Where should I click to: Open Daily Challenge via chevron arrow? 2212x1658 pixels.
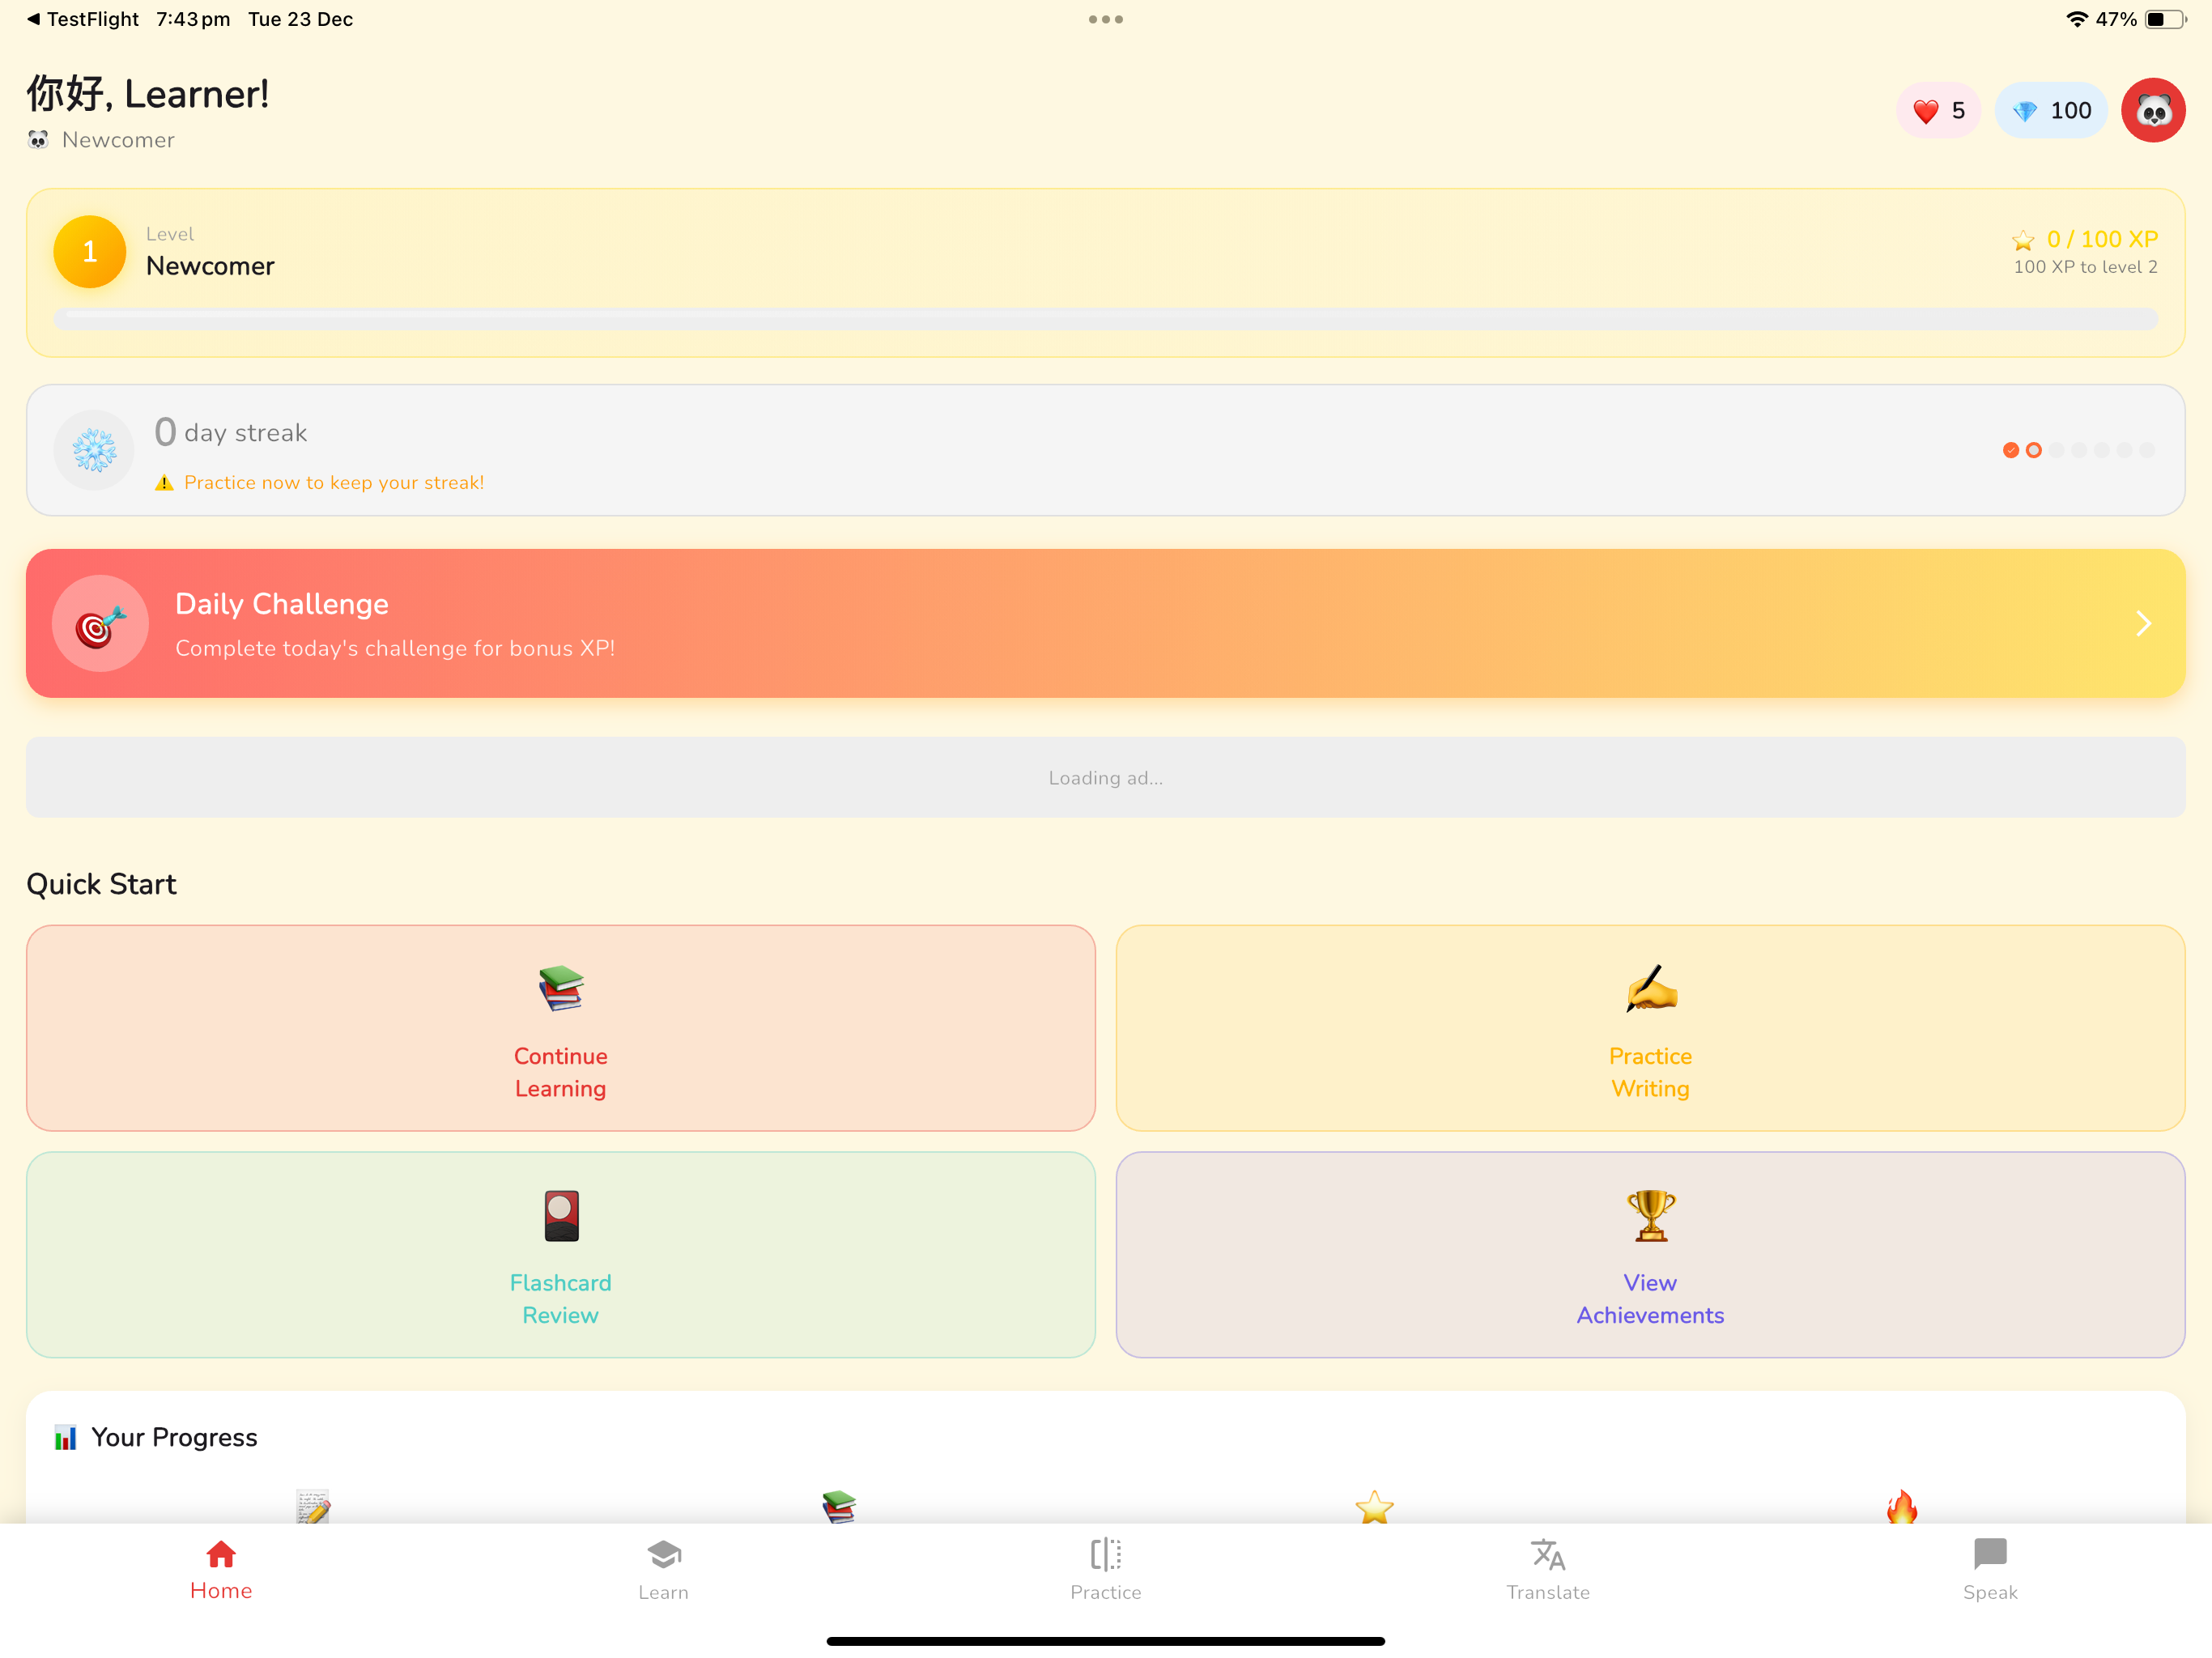point(2142,623)
